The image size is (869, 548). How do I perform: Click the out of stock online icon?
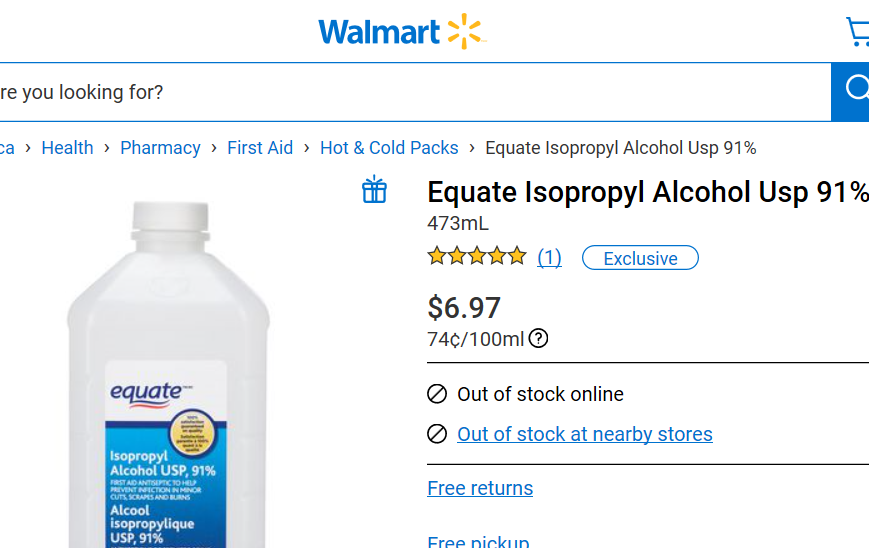click(437, 394)
